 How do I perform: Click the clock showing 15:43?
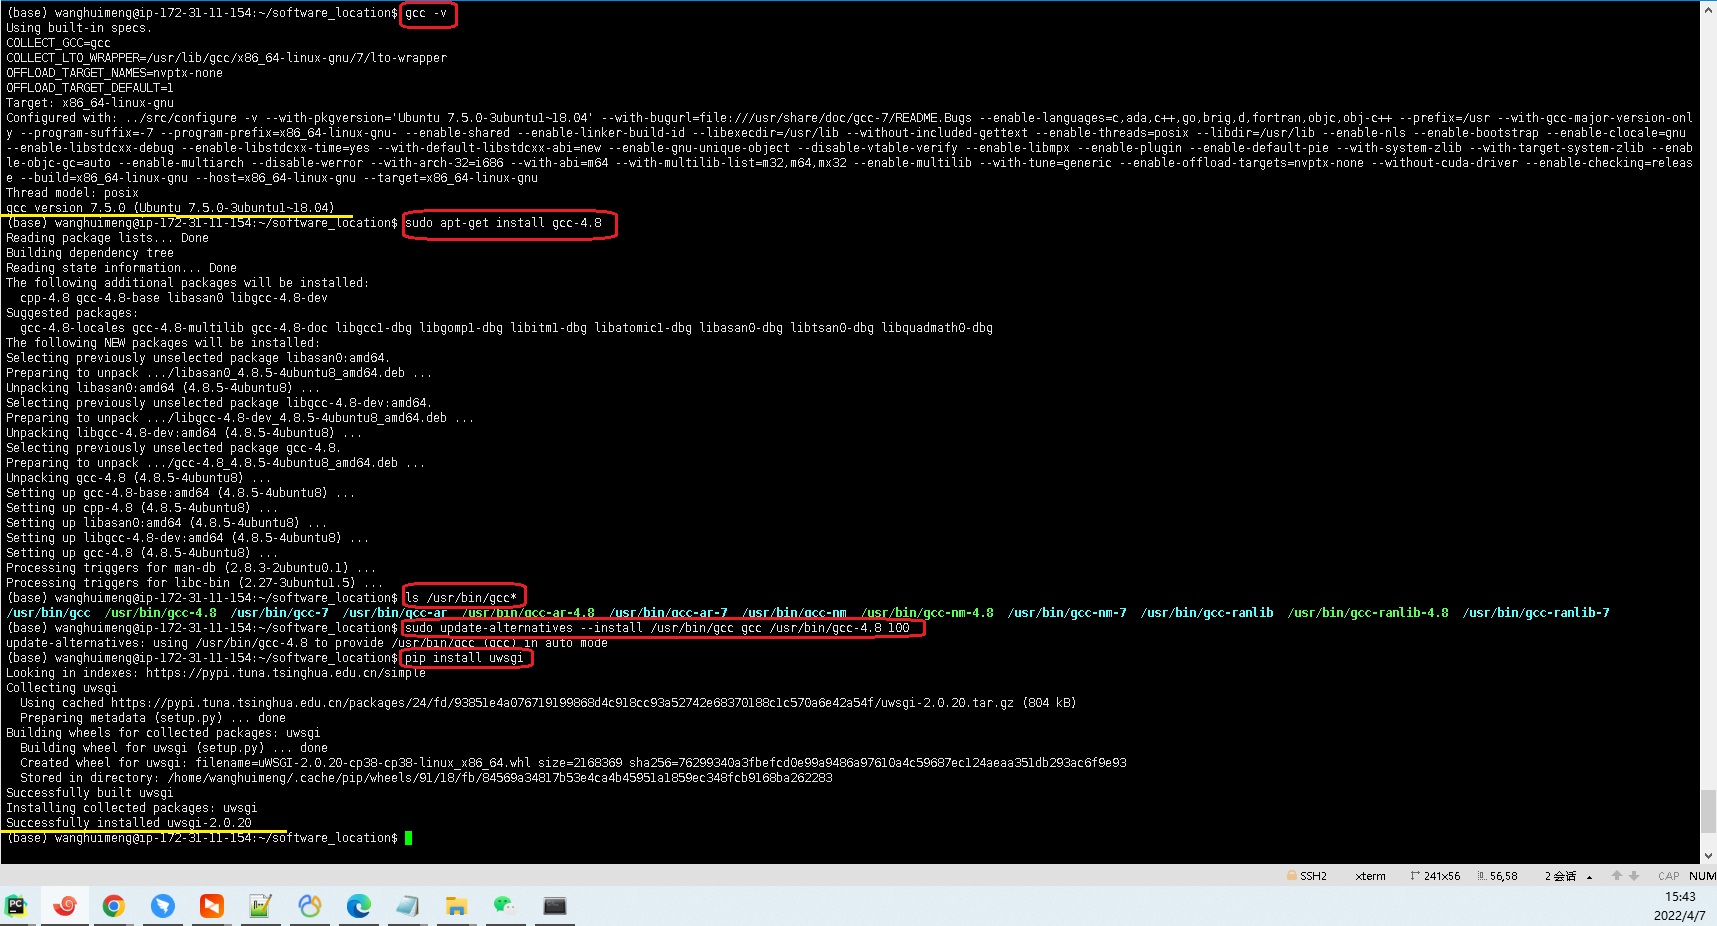[x=1680, y=896]
